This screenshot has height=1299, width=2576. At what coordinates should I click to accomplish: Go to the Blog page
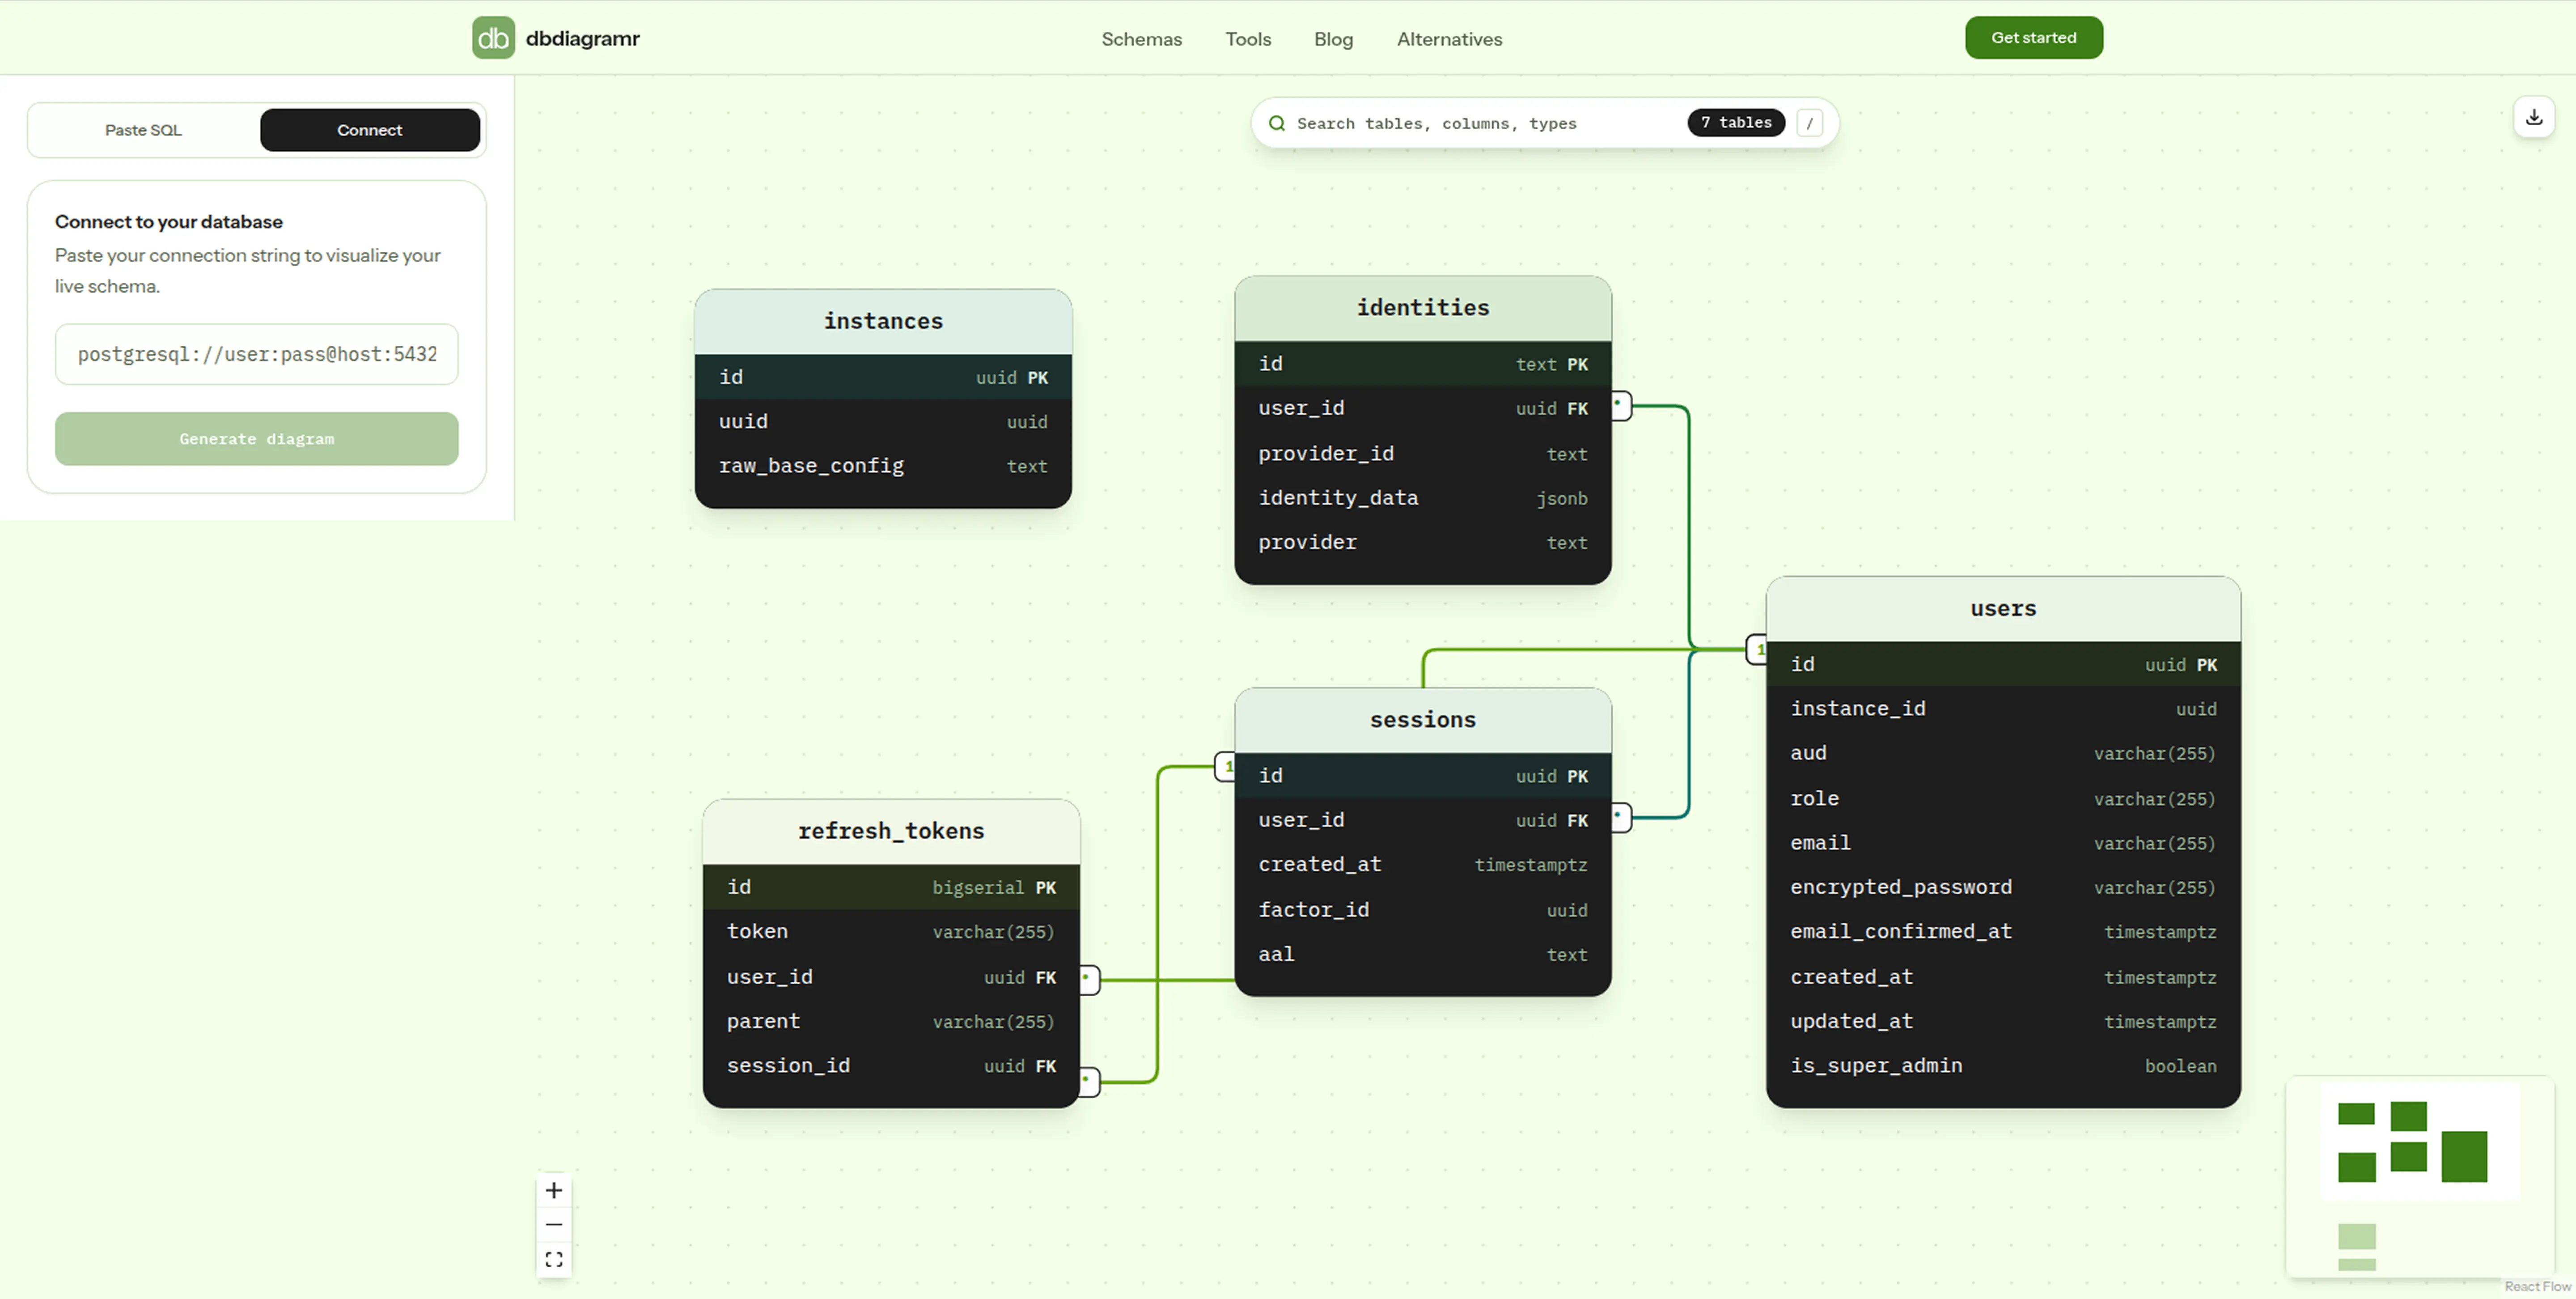click(1333, 39)
